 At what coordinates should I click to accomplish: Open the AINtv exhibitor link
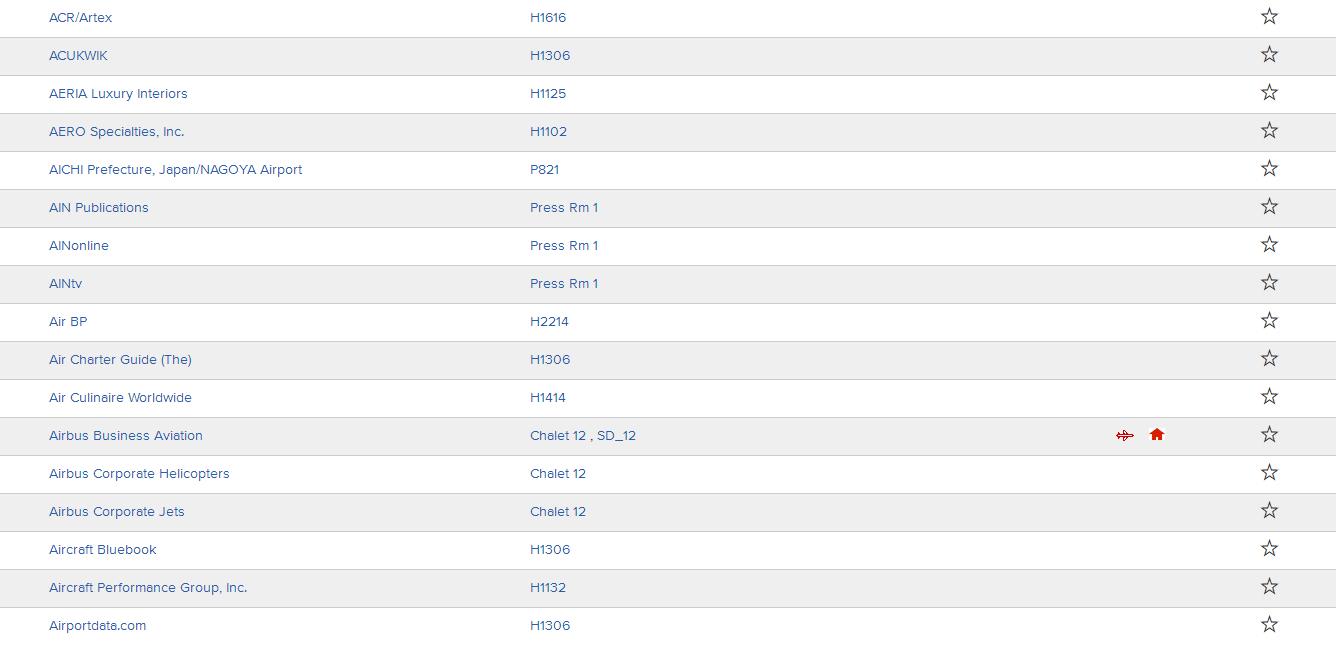(66, 283)
